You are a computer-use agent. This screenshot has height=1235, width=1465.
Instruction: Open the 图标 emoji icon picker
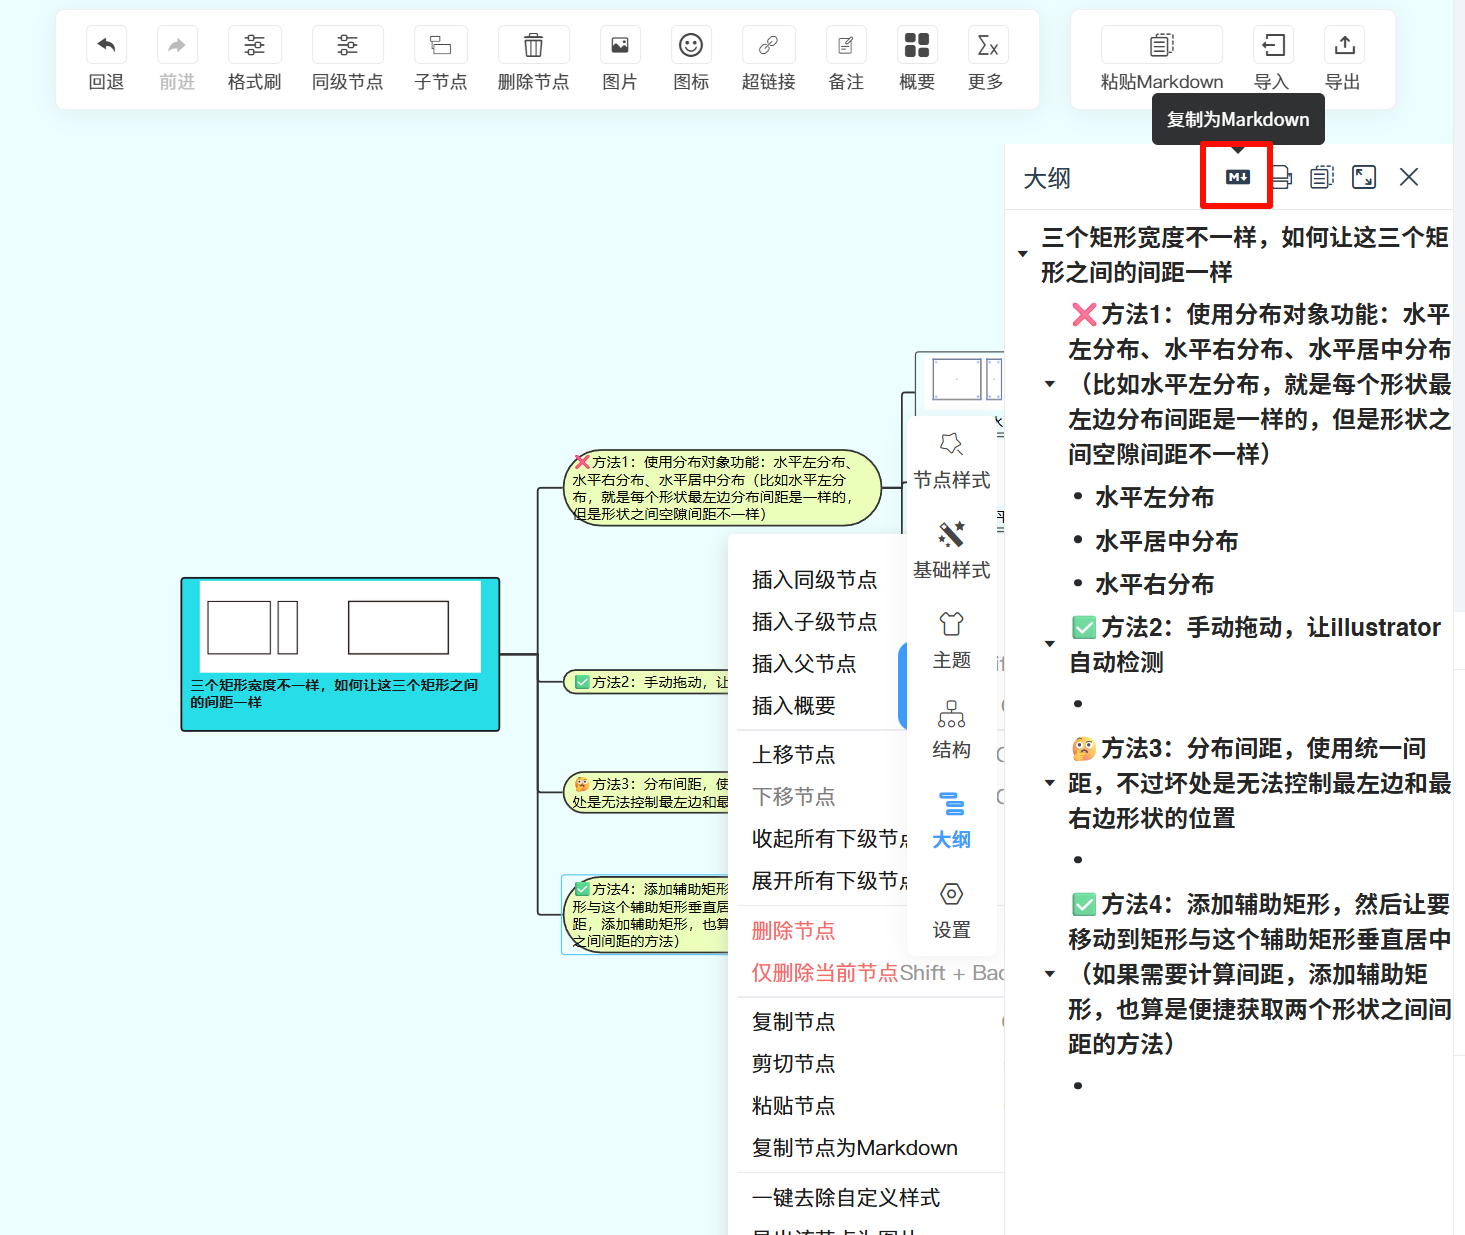pos(691,46)
